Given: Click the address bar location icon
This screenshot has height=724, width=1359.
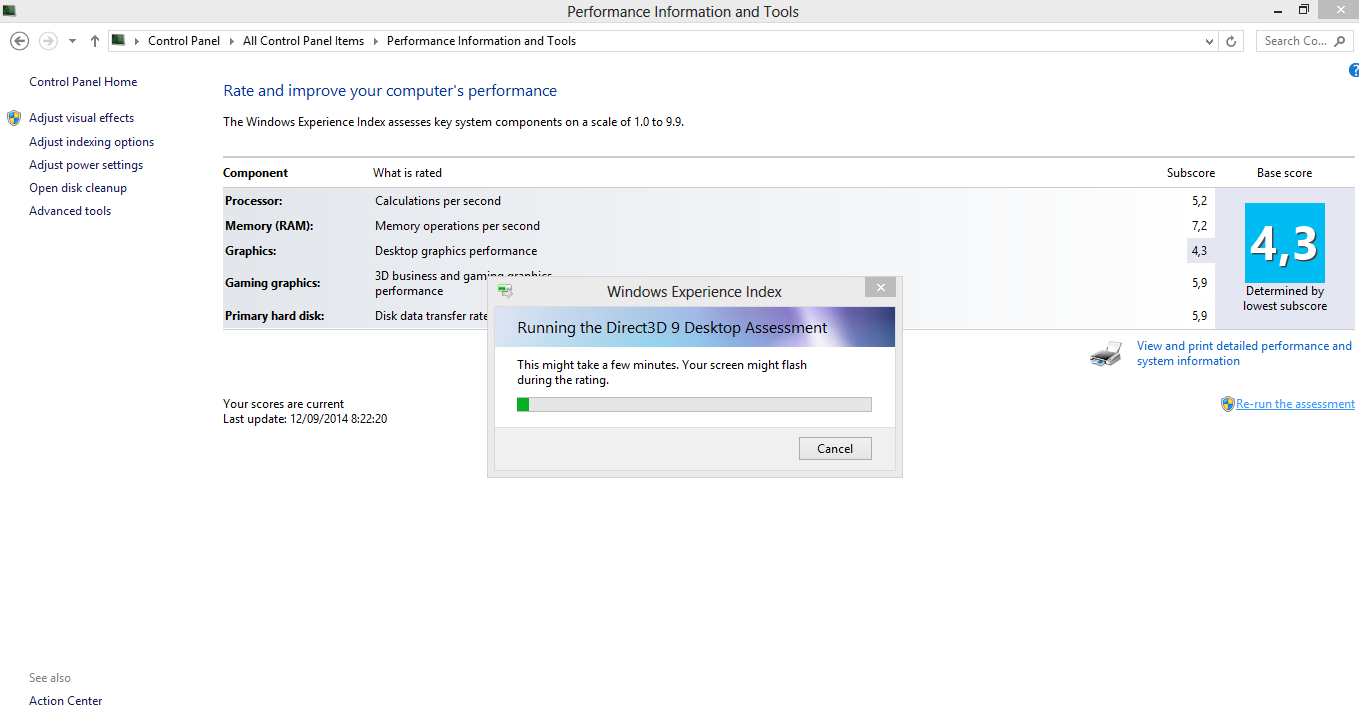Looking at the screenshot, I should 119,41.
